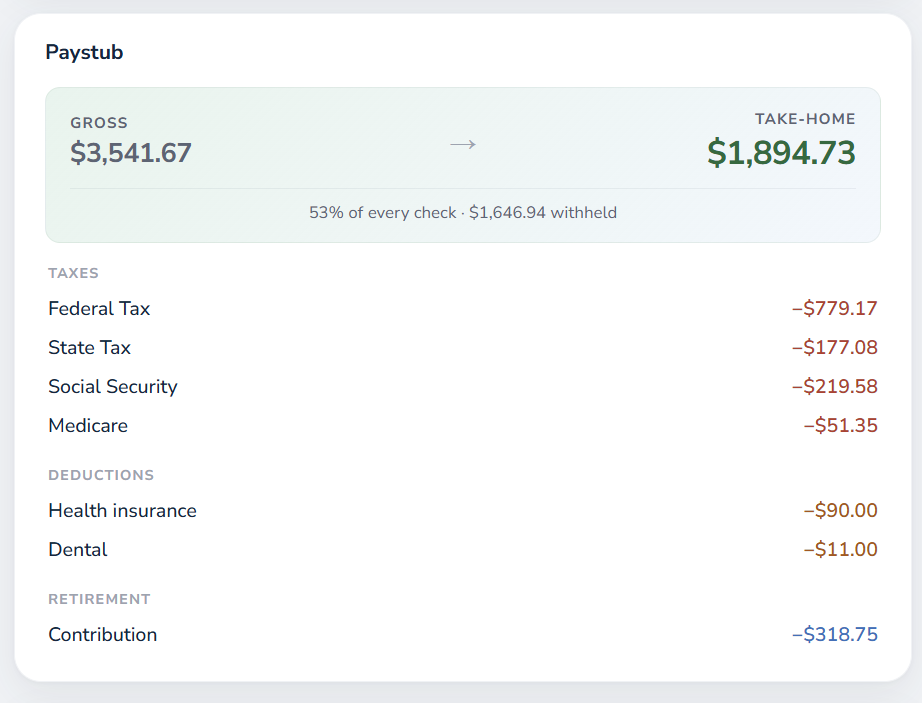
Task: Click the –$177.08 state tax amount
Action: [x=835, y=347]
